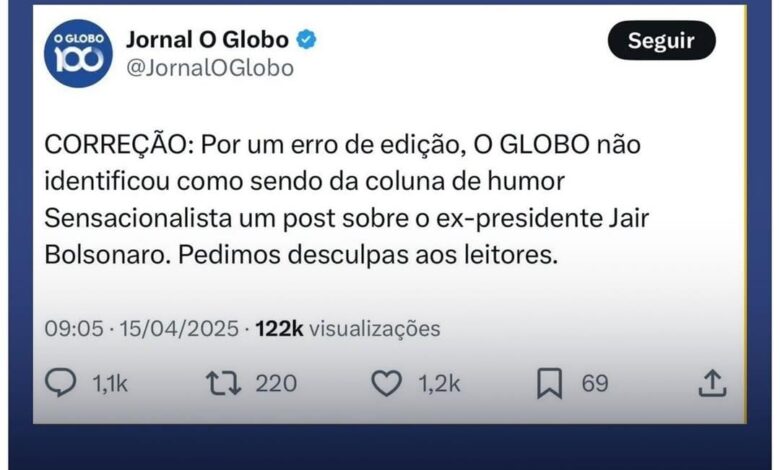The width and height of the screenshot is (780, 470).
Task: Like the post with heart icon
Action: (385, 383)
